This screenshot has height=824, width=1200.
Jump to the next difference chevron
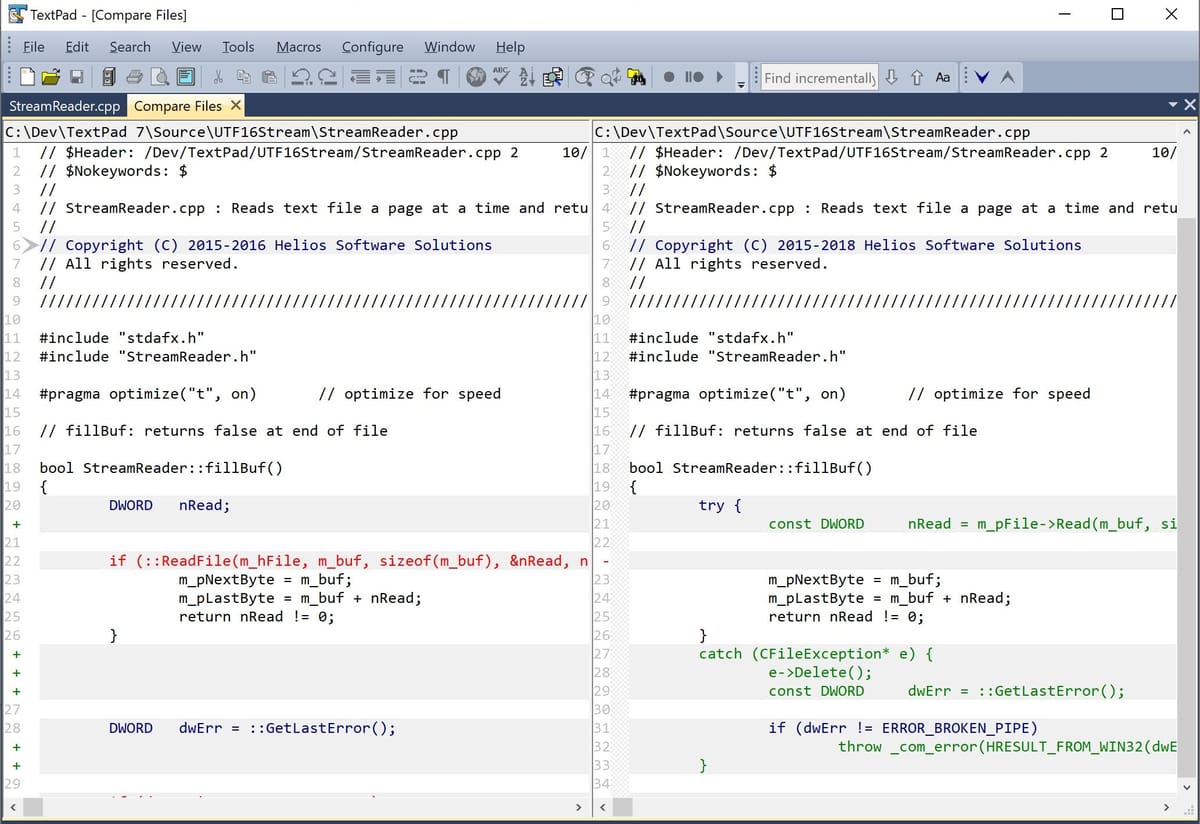pyautogui.click(x=983, y=77)
